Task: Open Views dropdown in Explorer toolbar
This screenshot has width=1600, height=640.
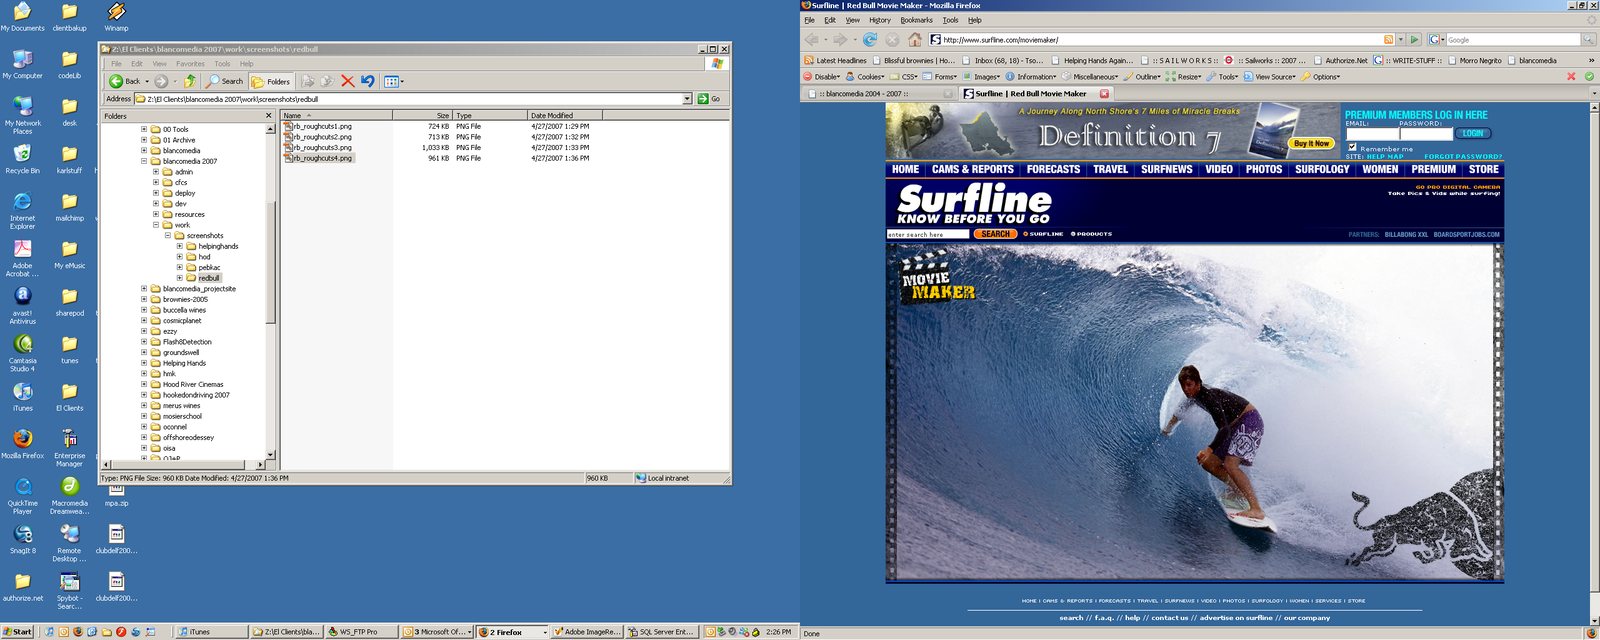Action: tap(394, 81)
